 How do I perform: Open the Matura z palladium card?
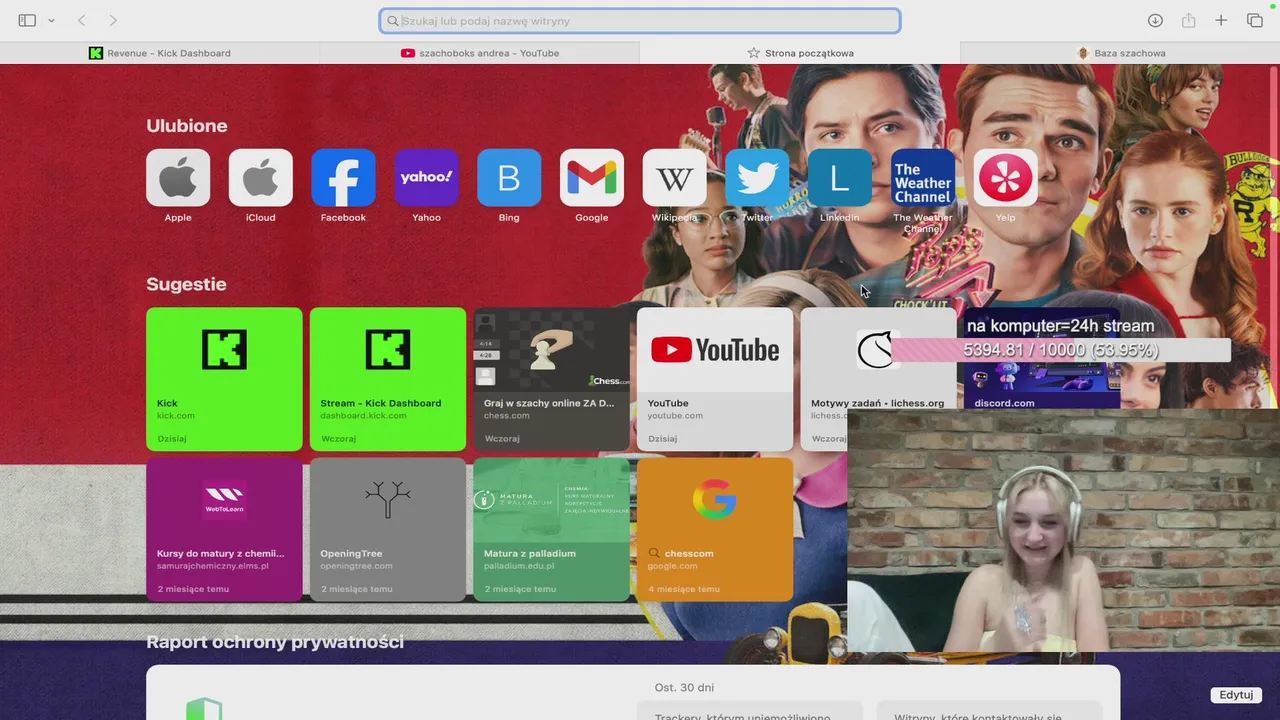551,529
